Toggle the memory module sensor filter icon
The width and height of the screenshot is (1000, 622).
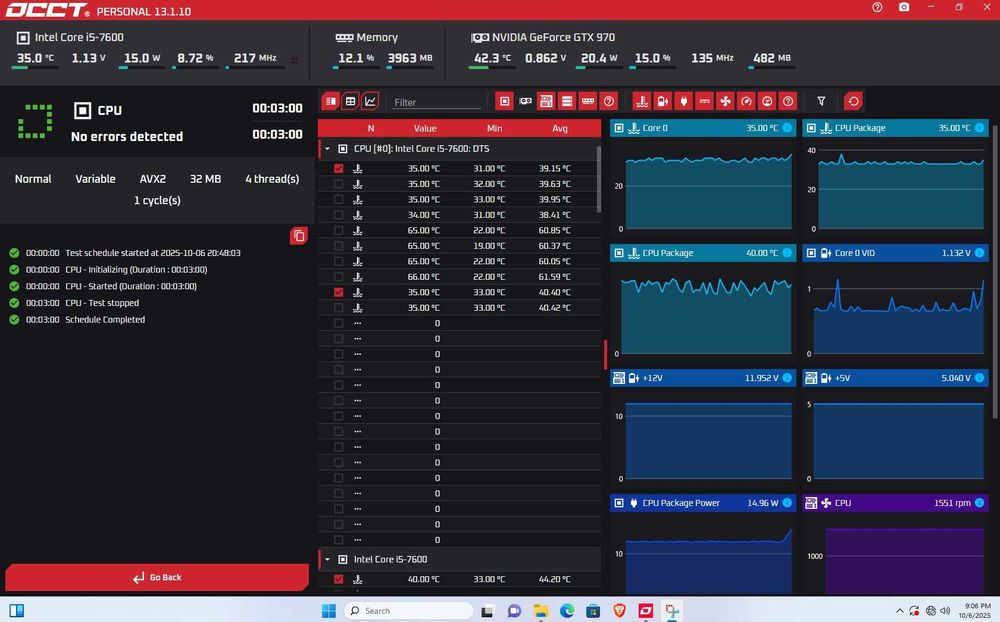click(x=588, y=101)
